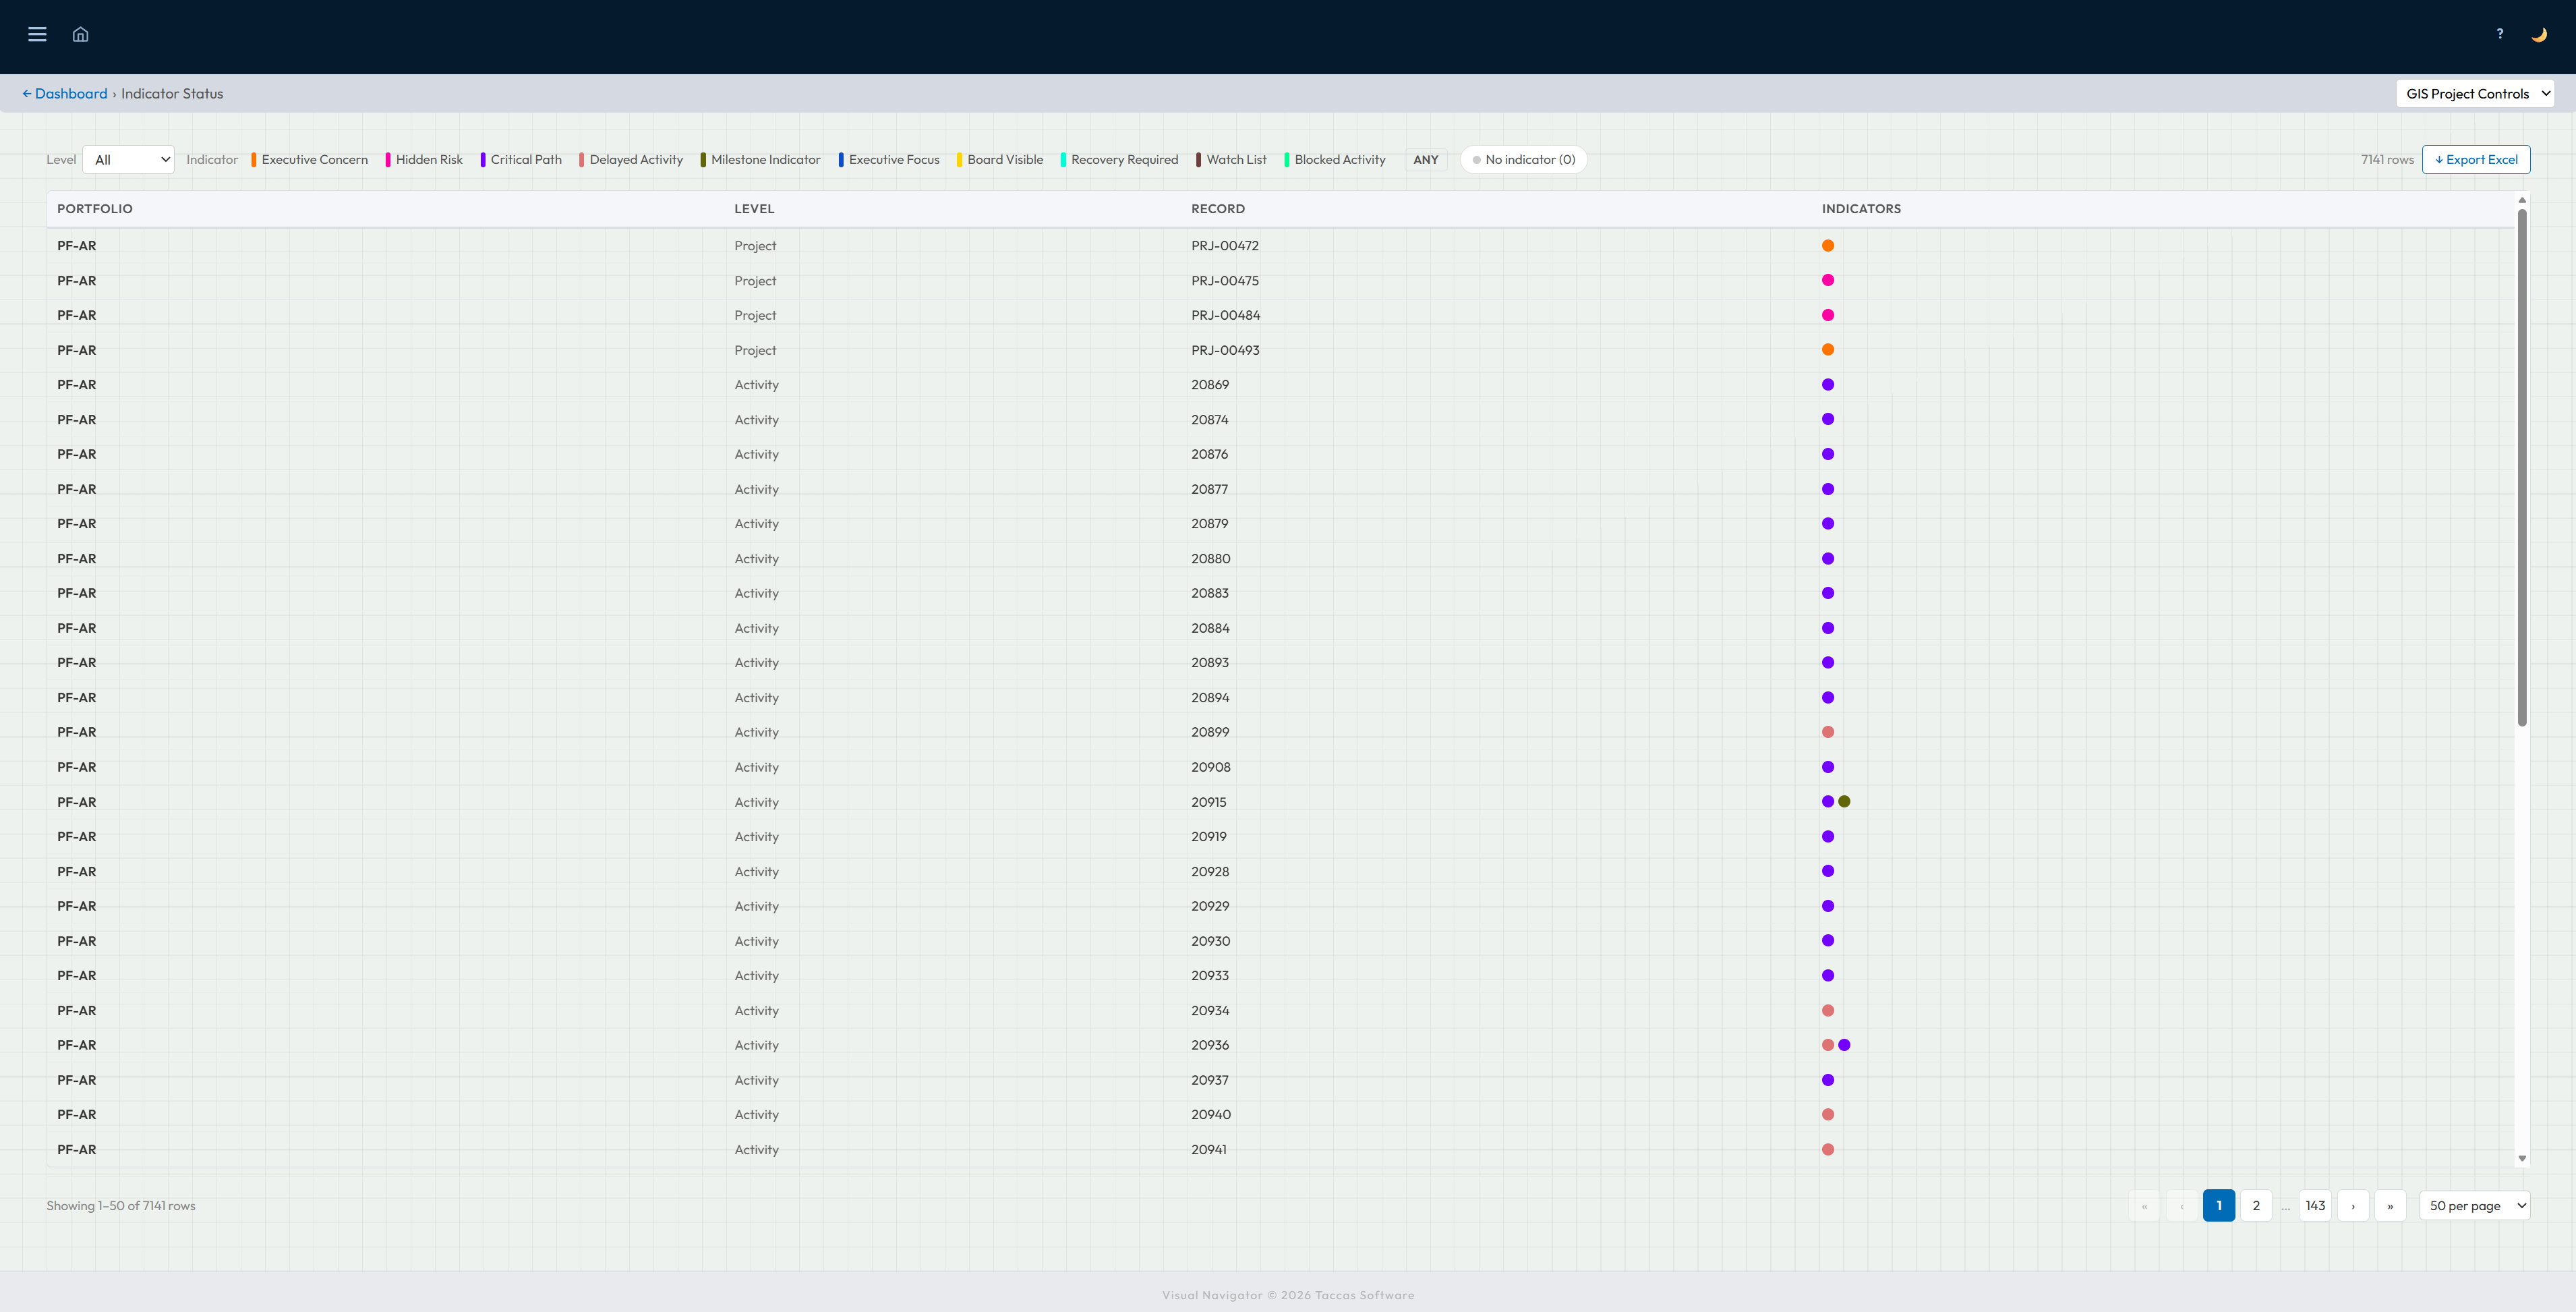
Task: Toggle Critical Path indicator filter
Action: (521, 160)
